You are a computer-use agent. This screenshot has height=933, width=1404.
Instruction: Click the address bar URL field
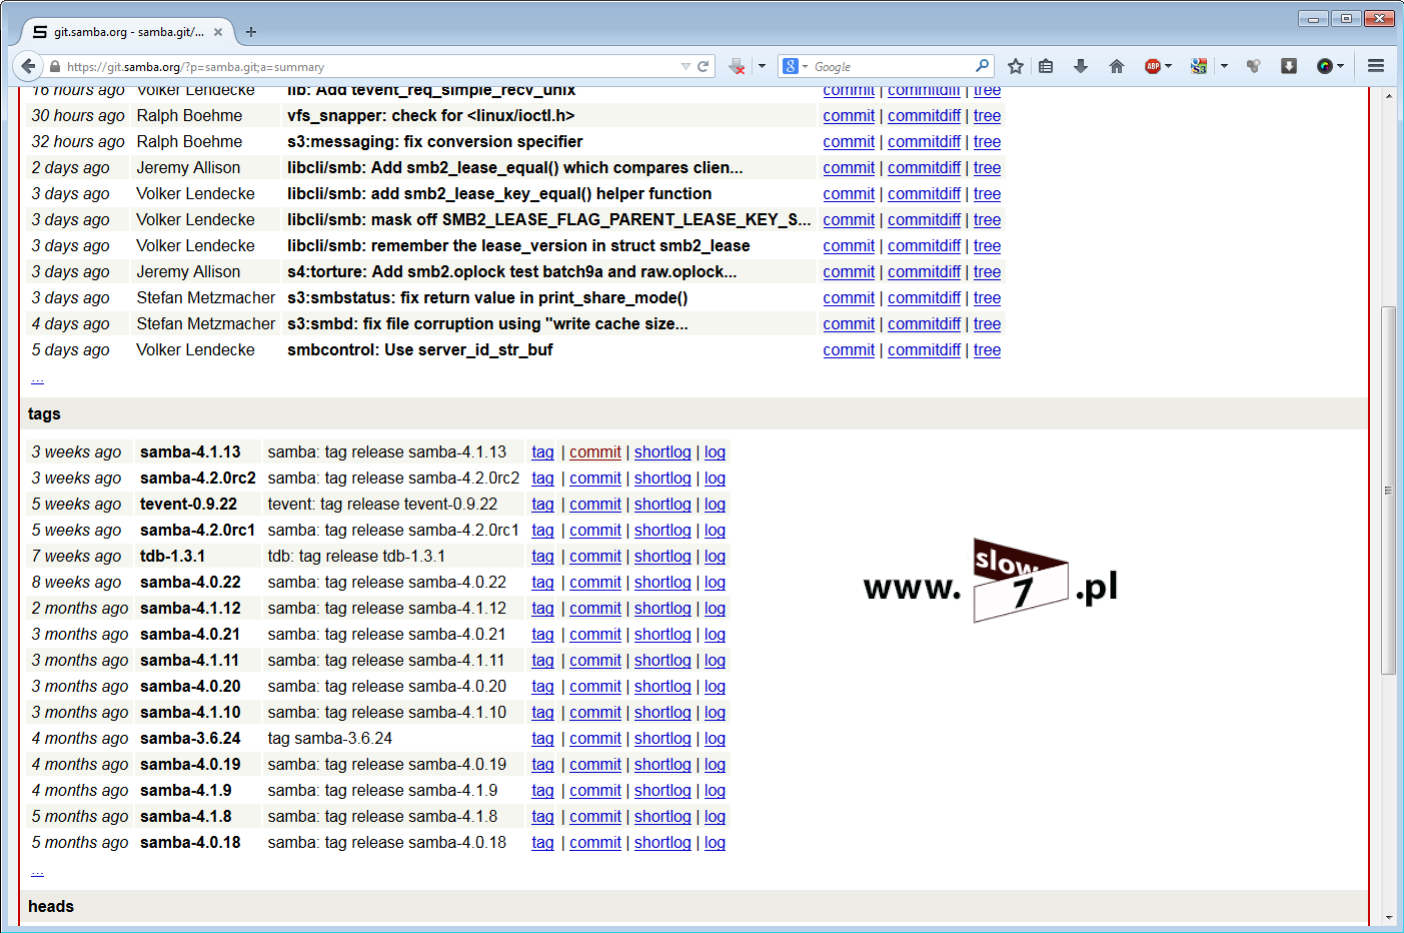(x=370, y=67)
